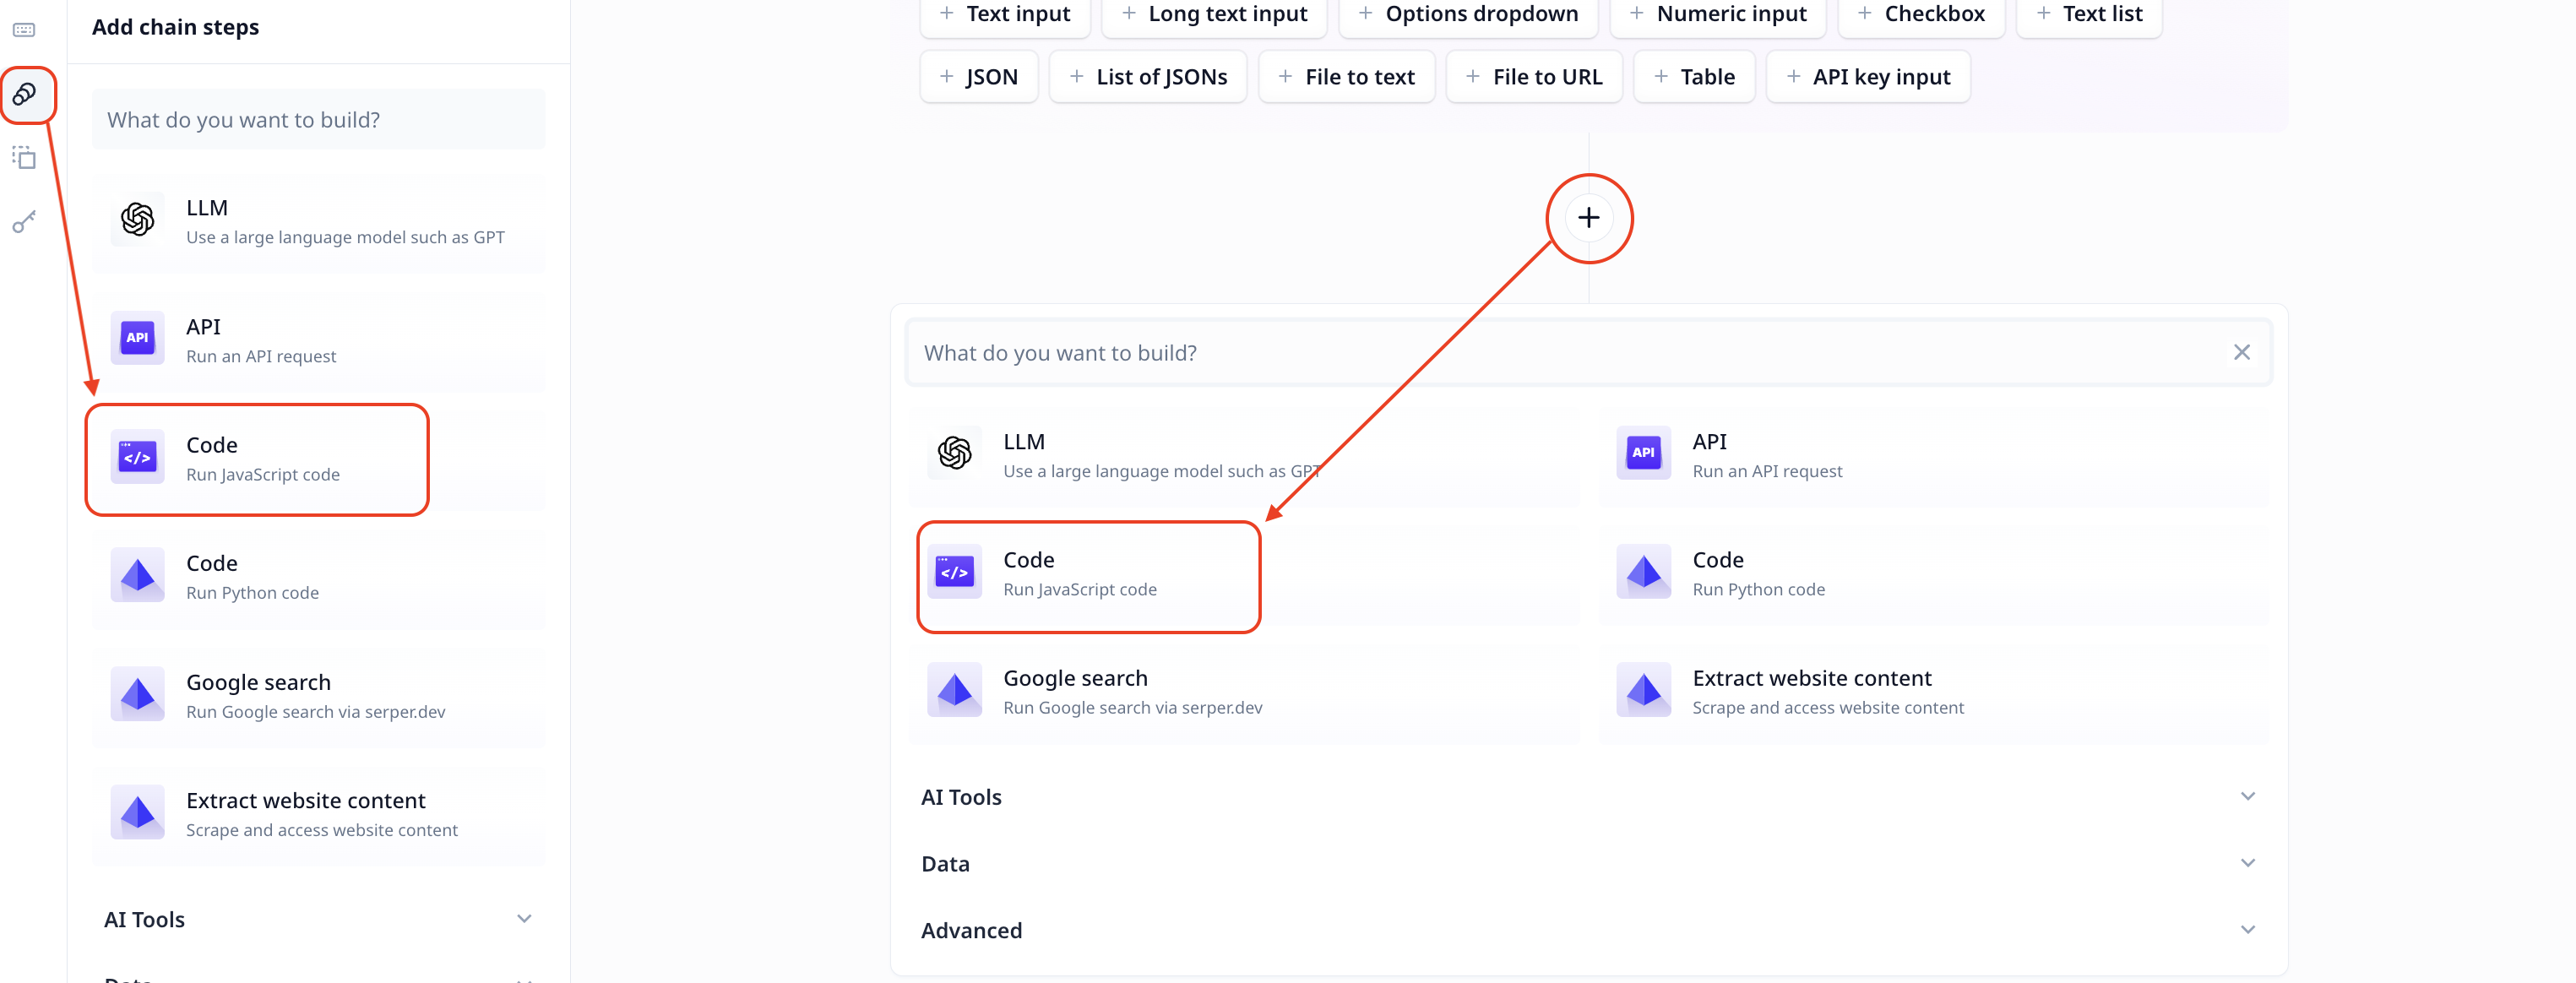Add a List of JSONs input
The width and height of the screenshot is (2576, 983).
(x=1148, y=77)
